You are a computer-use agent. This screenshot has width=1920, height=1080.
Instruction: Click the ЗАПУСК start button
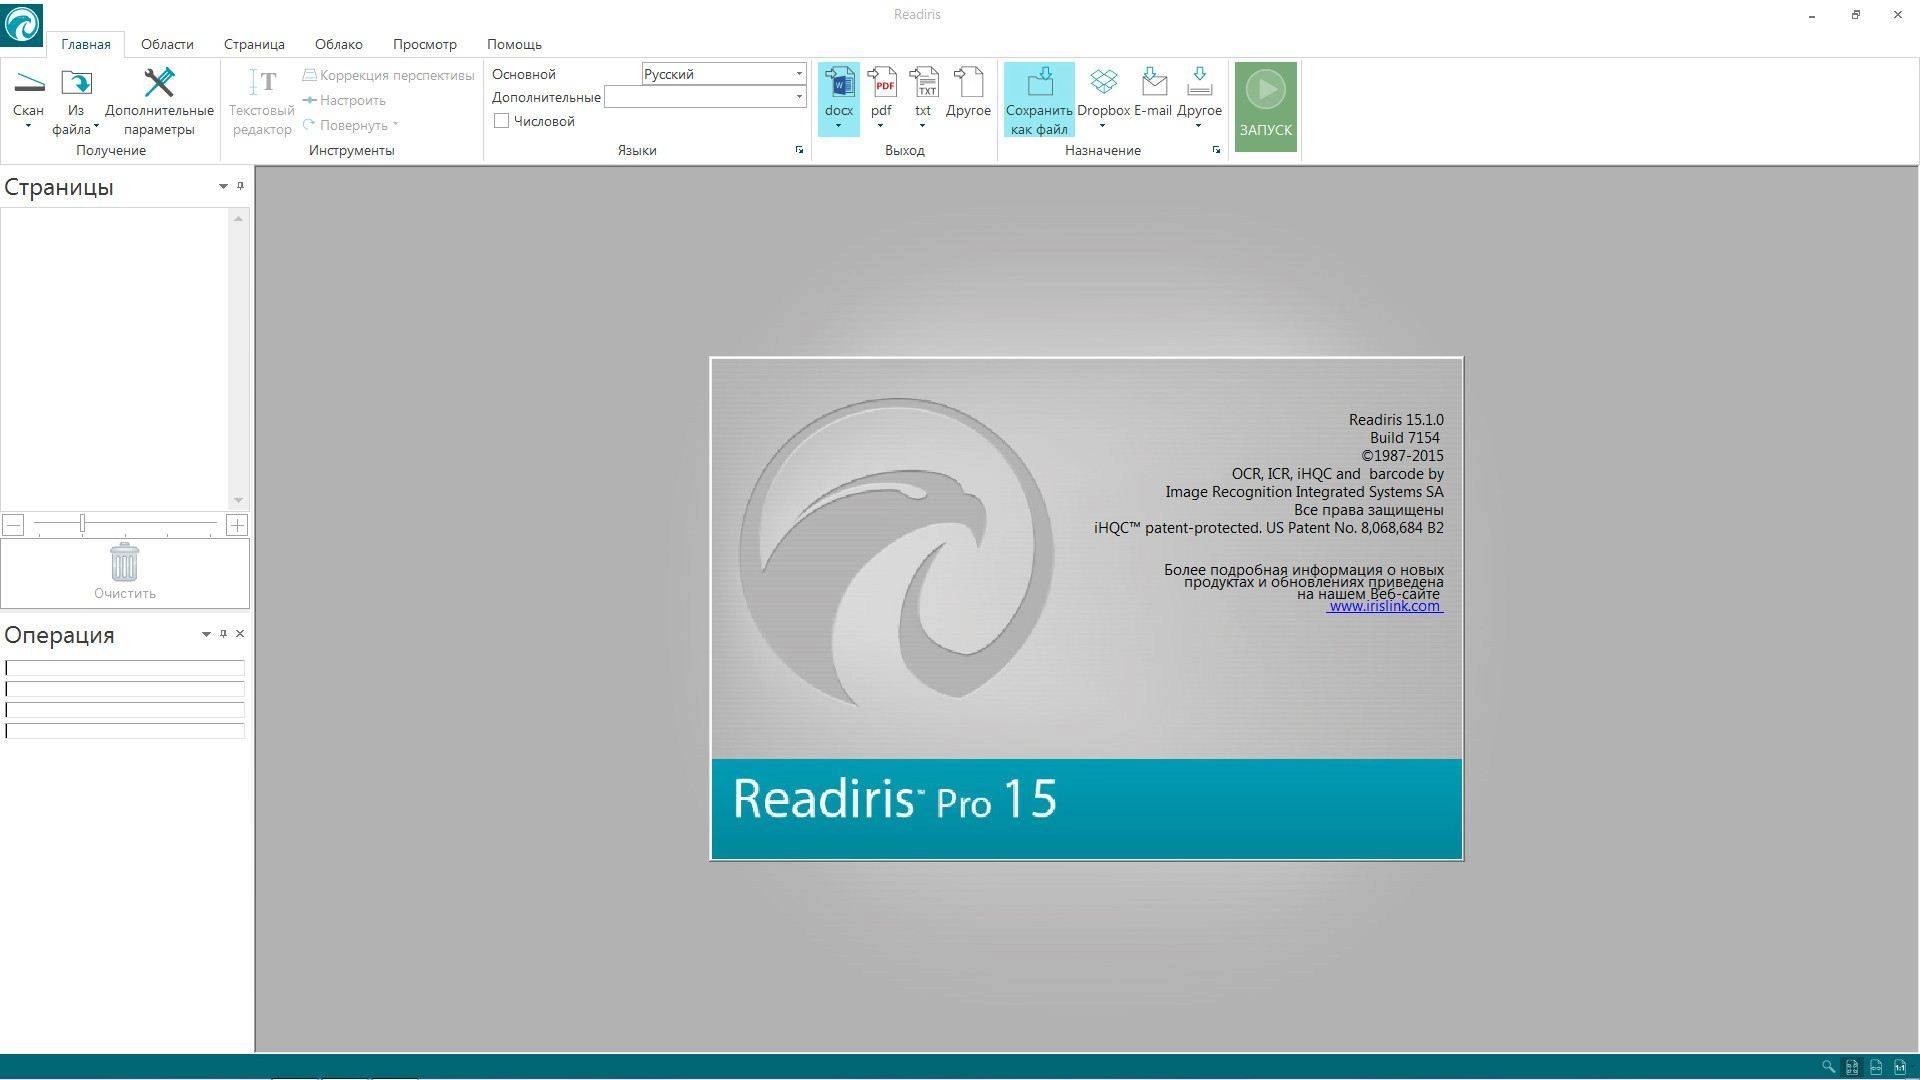pyautogui.click(x=1265, y=107)
